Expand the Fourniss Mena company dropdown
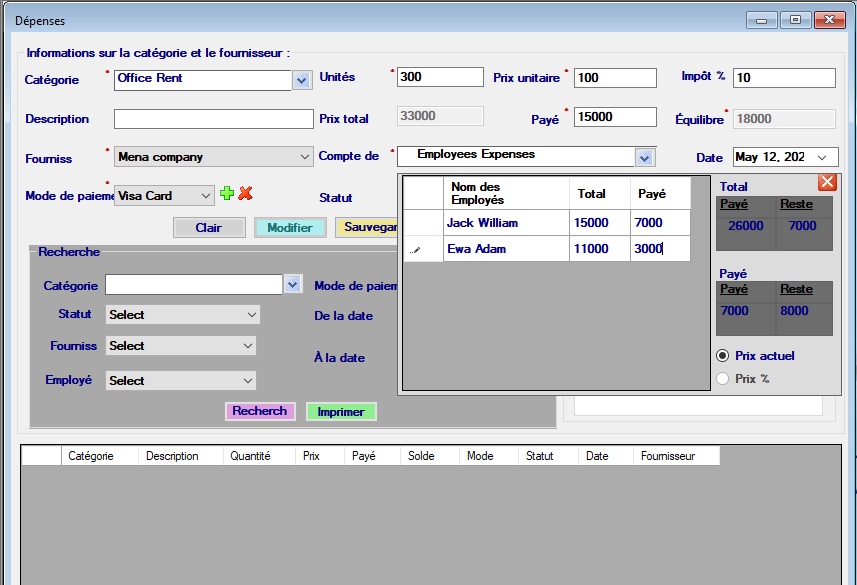Screen dimensions: 857x585 pos(305,157)
